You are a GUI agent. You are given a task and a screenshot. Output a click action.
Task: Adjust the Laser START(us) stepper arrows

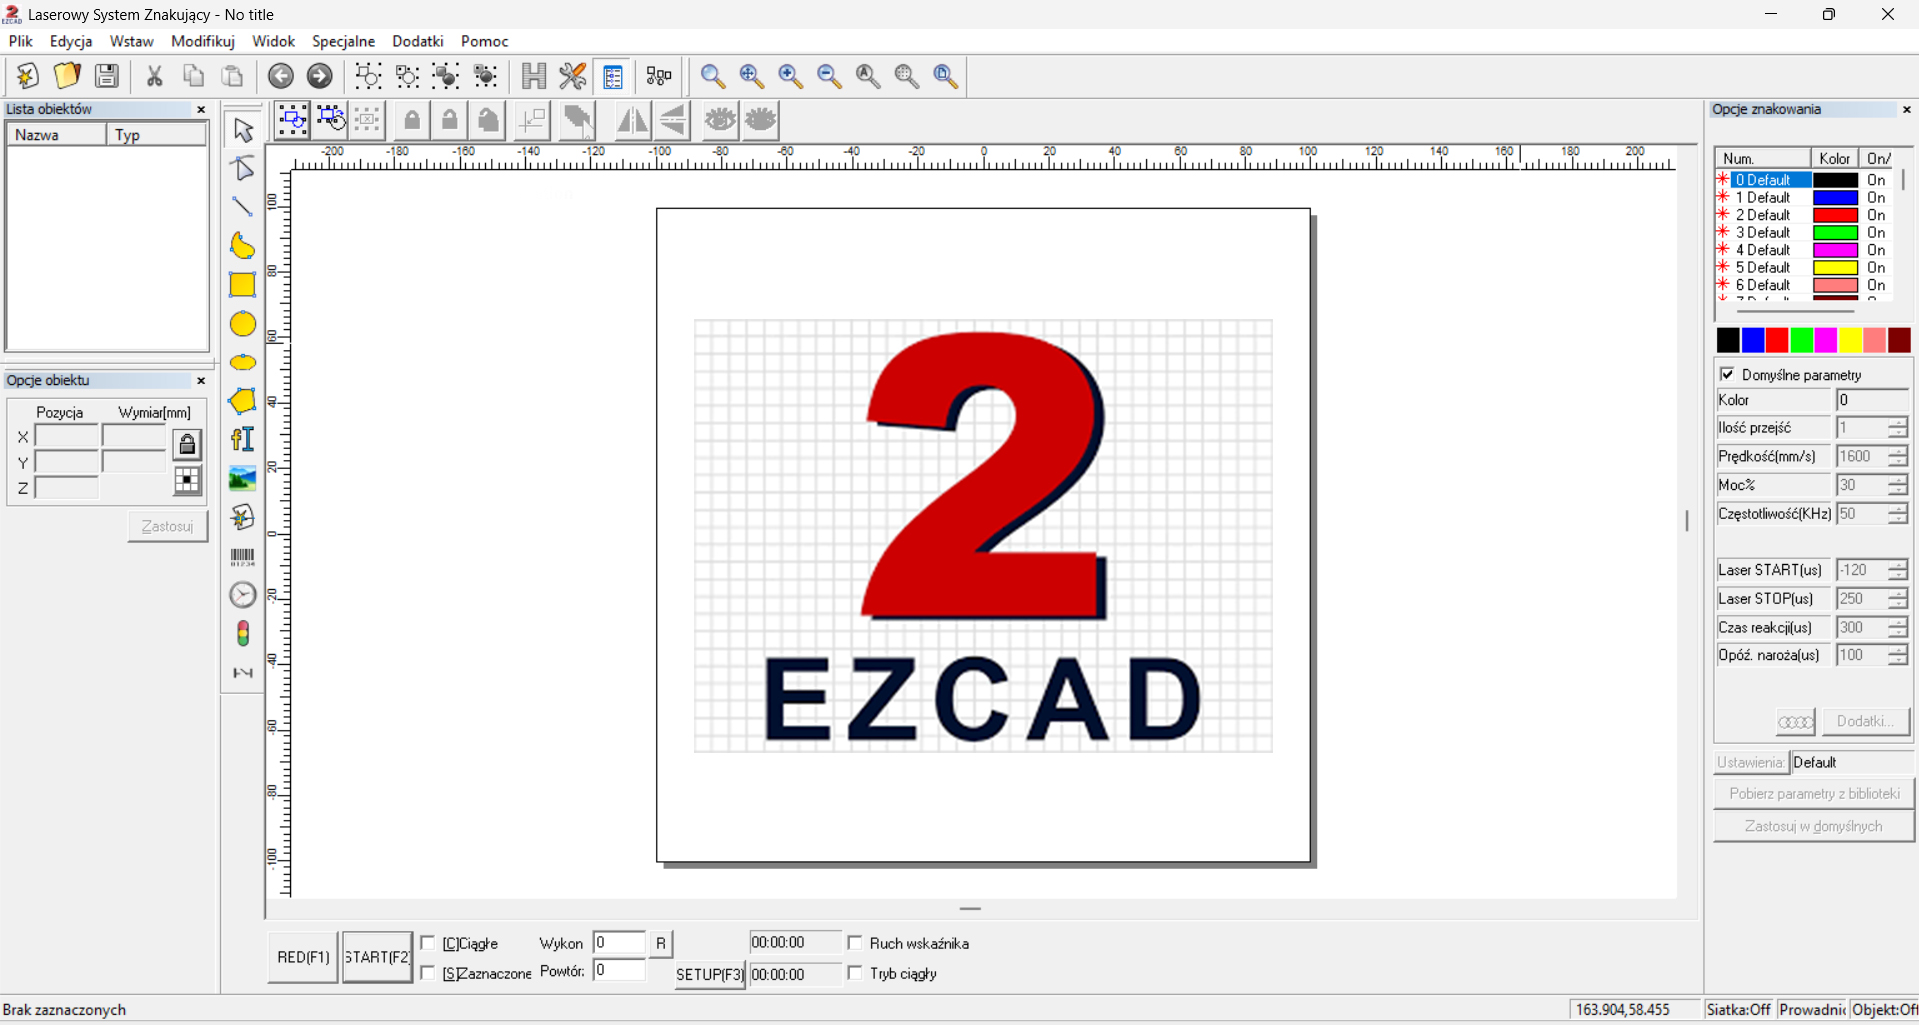point(1898,570)
